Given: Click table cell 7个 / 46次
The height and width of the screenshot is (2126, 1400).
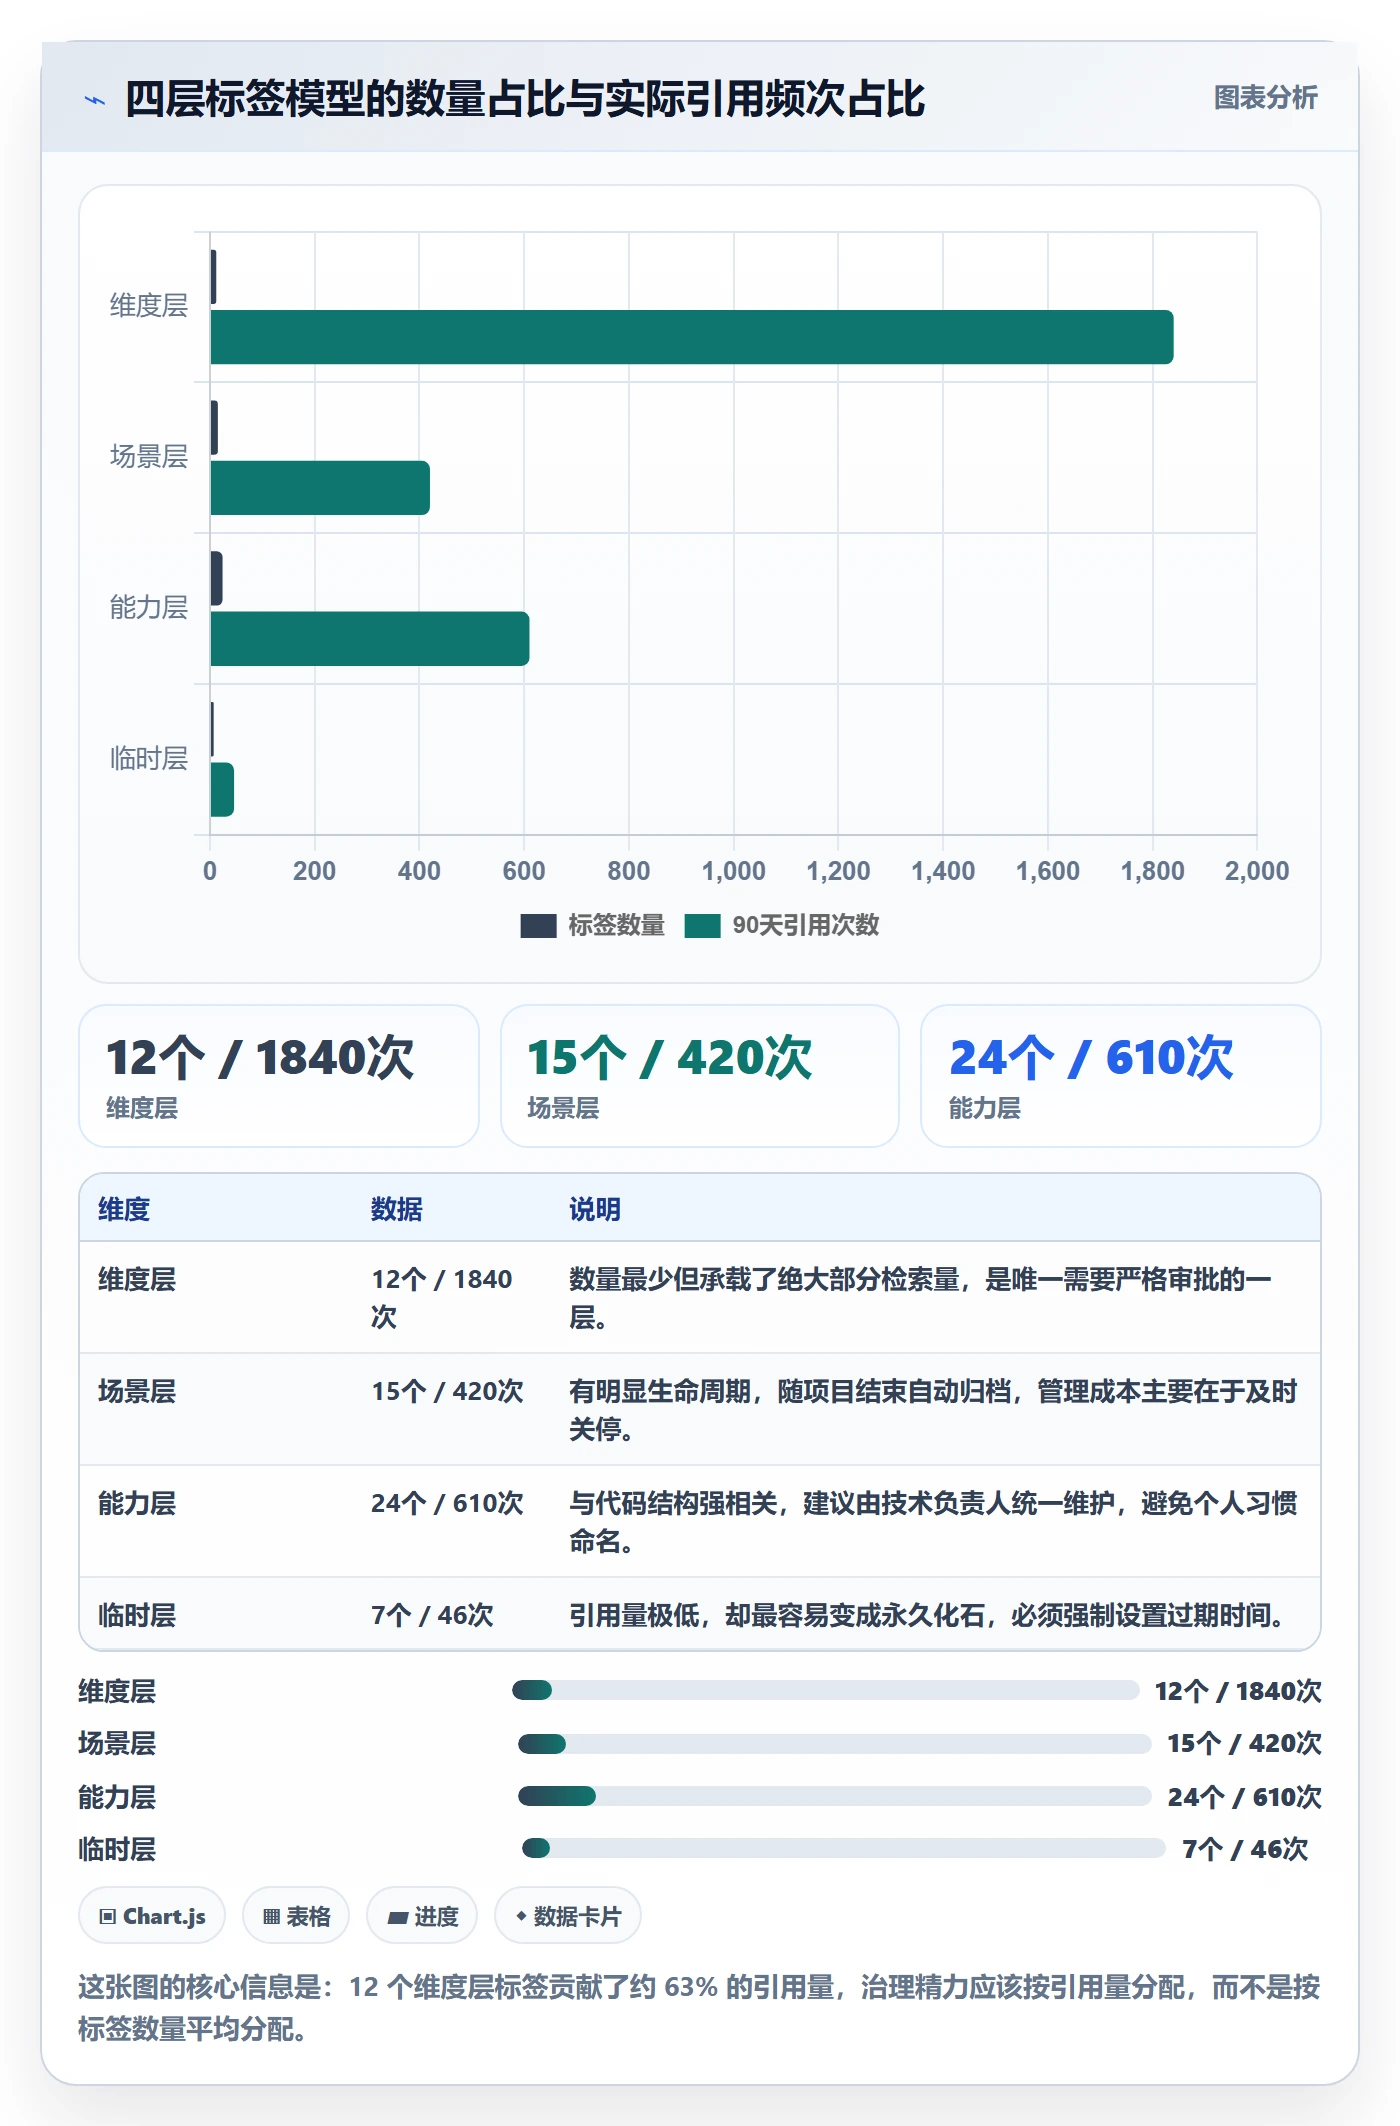Looking at the screenshot, I should point(432,1615).
